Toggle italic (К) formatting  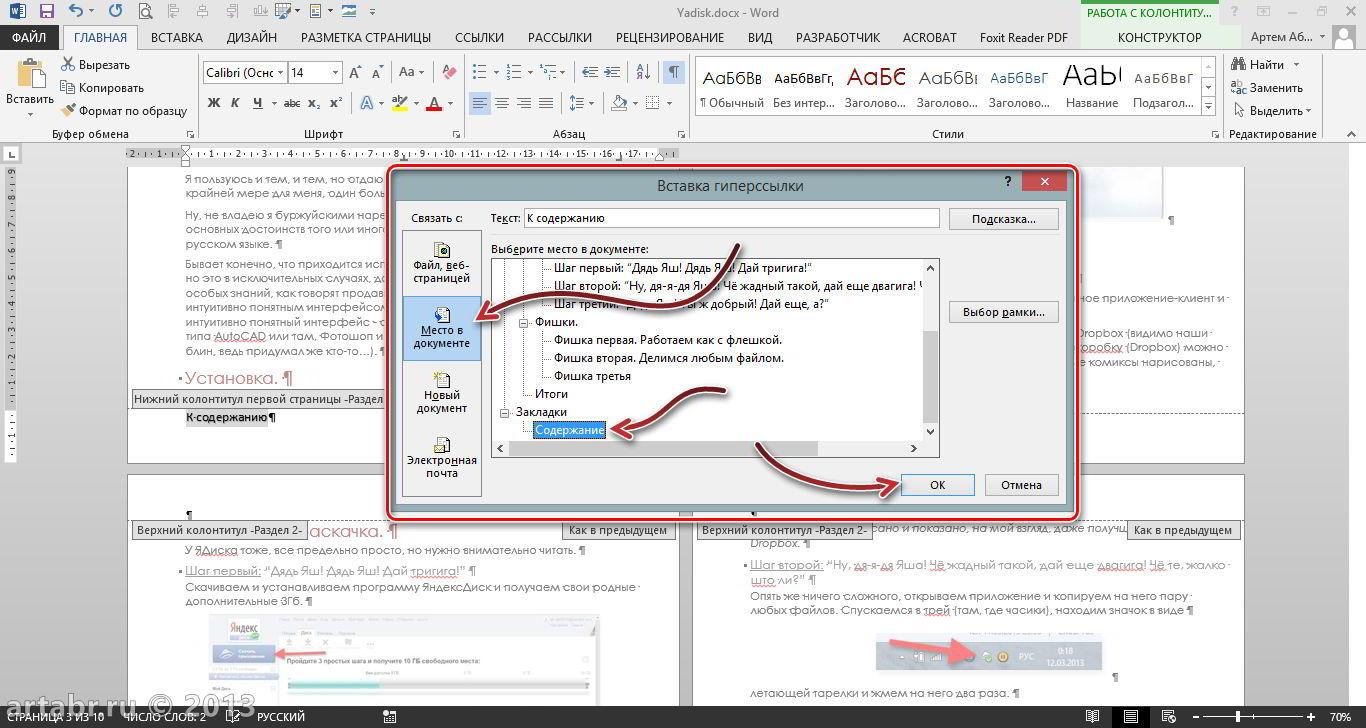tap(236, 103)
